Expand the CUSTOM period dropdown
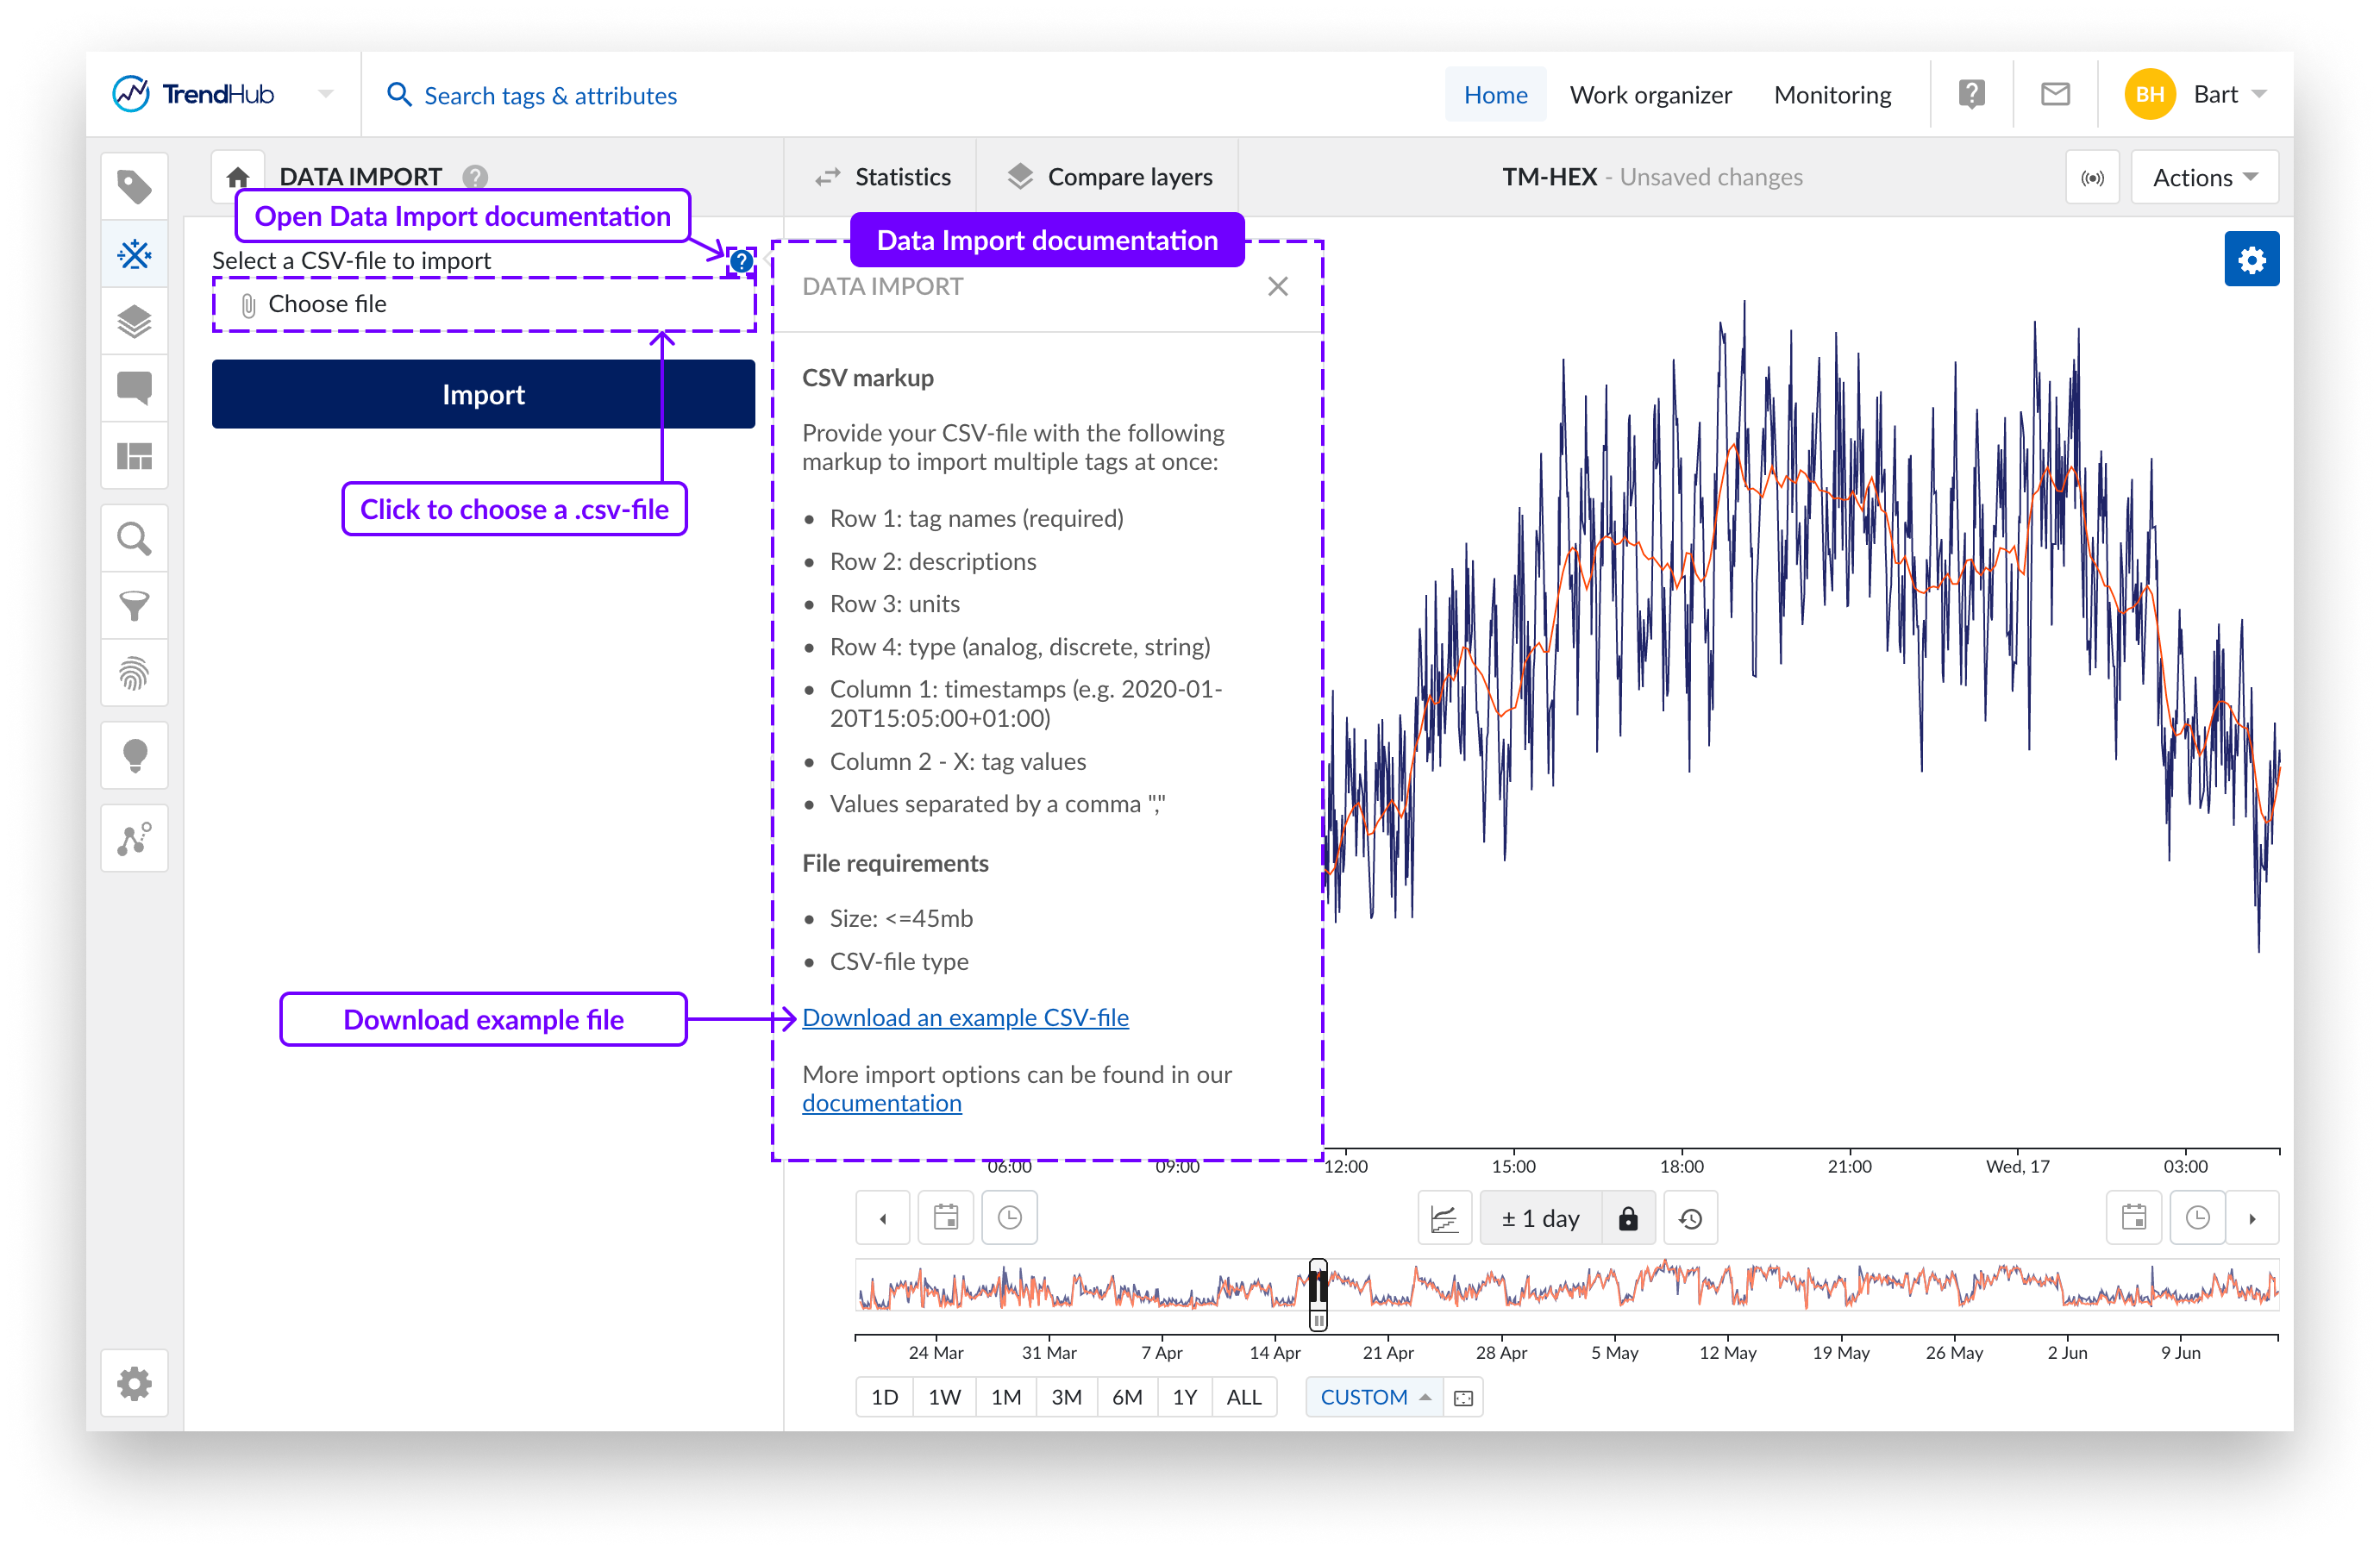The image size is (2380, 1552). click(1374, 1397)
